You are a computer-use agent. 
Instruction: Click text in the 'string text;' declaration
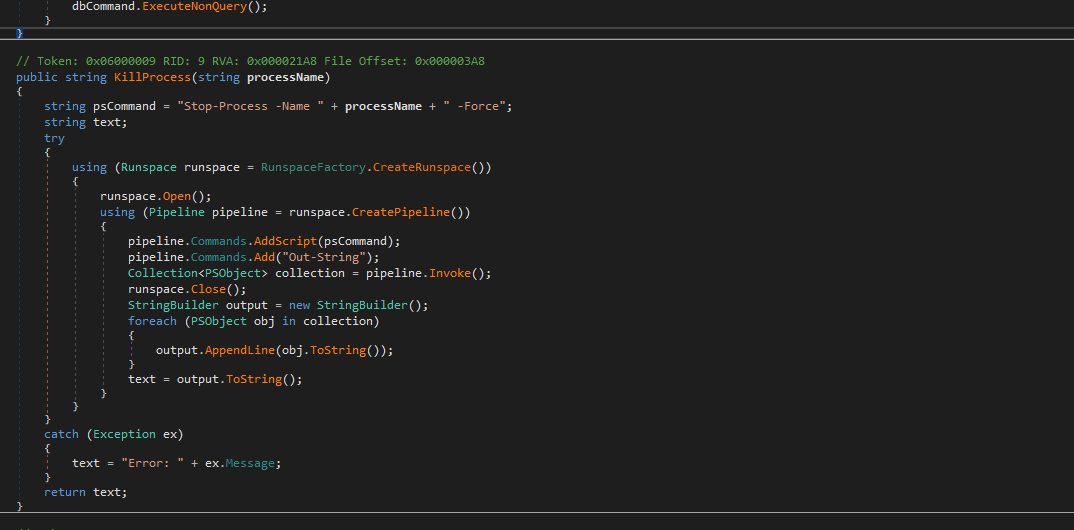coord(107,122)
